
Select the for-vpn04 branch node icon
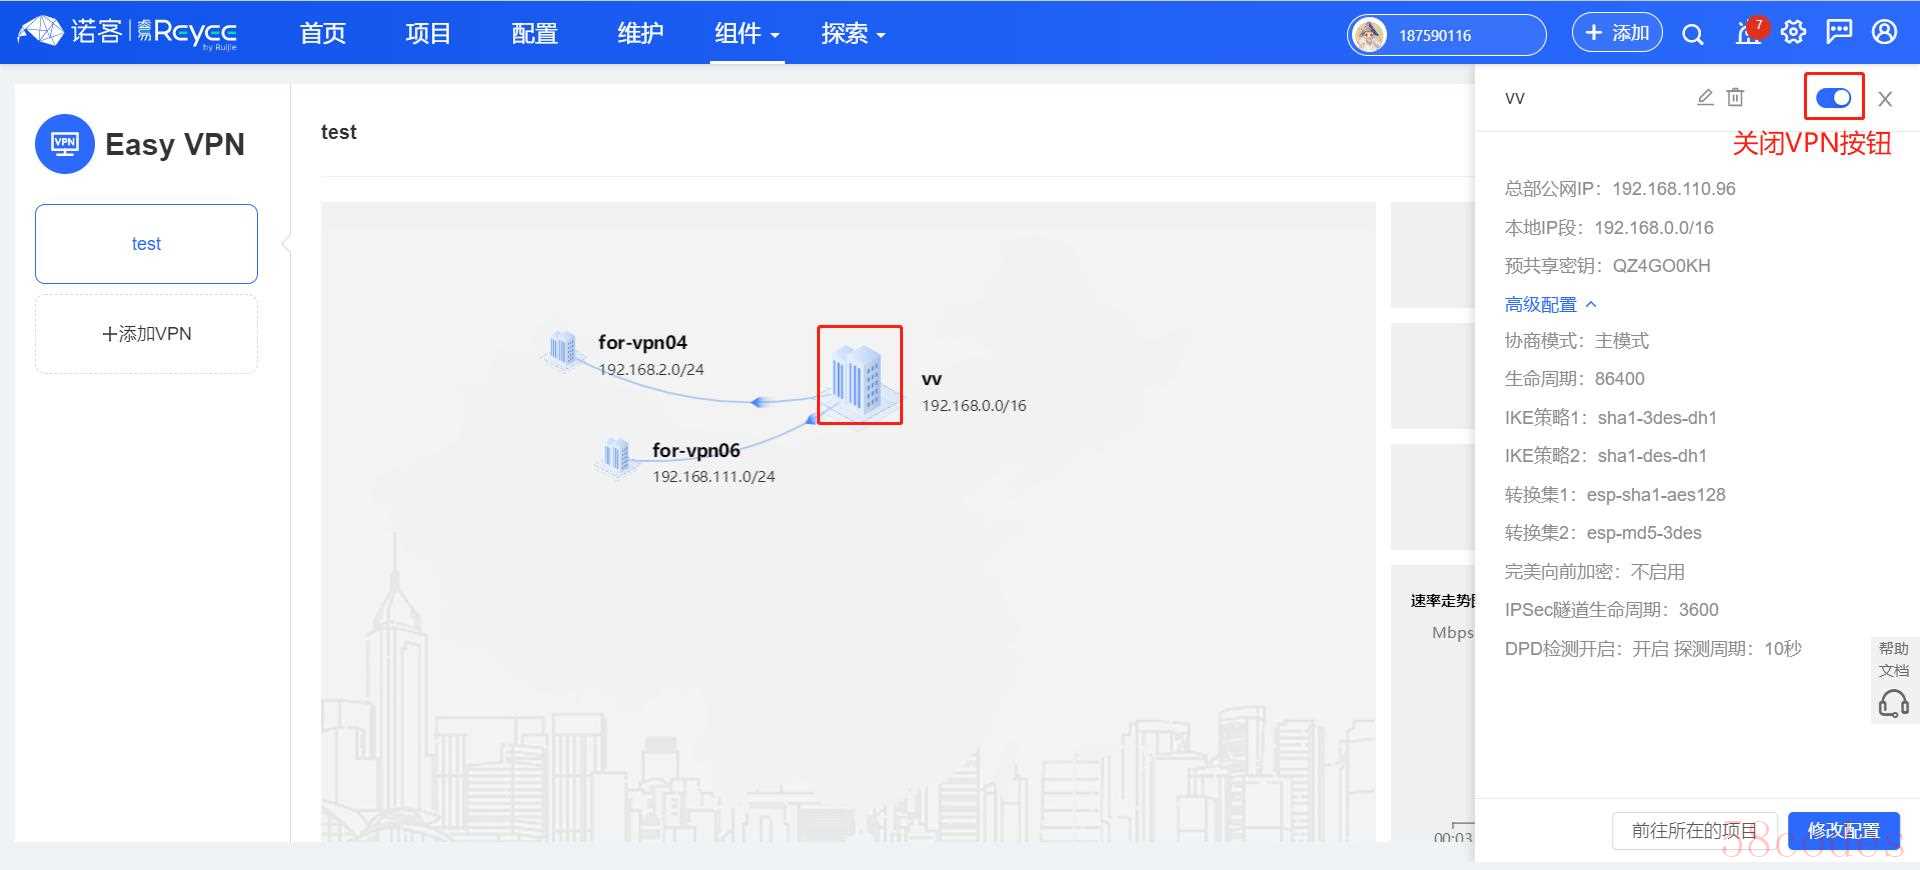tap(563, 349)
